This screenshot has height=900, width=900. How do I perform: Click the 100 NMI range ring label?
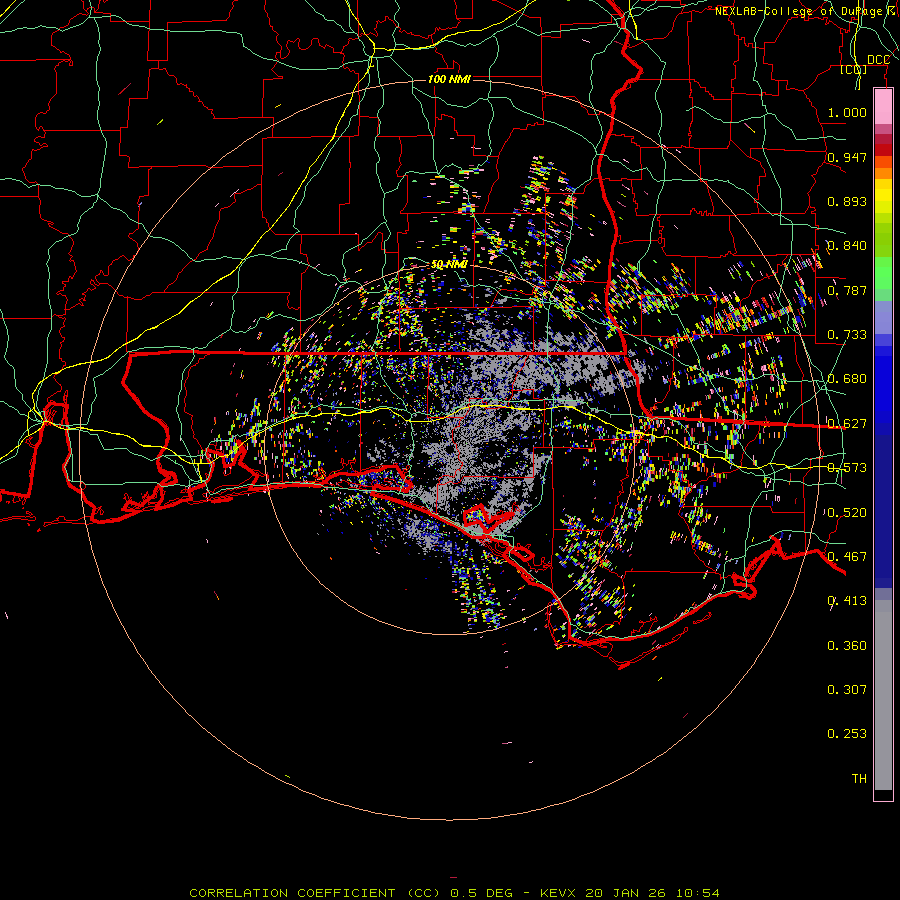tap(449, 79)
